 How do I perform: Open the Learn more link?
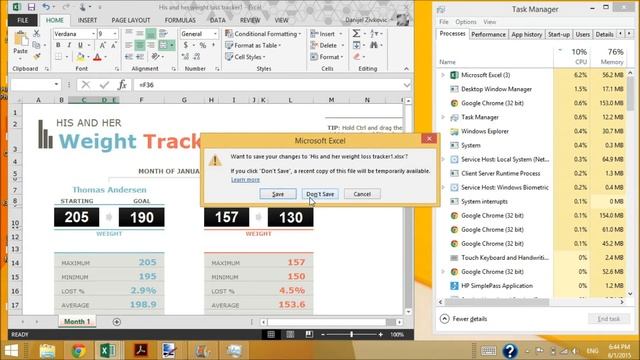tap(245, 180)
